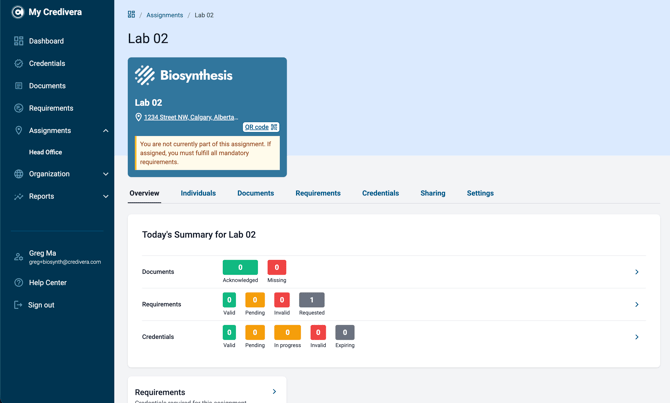Open the Credentials summary row chevron
This screenshot has height=403, width=670.
(637, 337)
